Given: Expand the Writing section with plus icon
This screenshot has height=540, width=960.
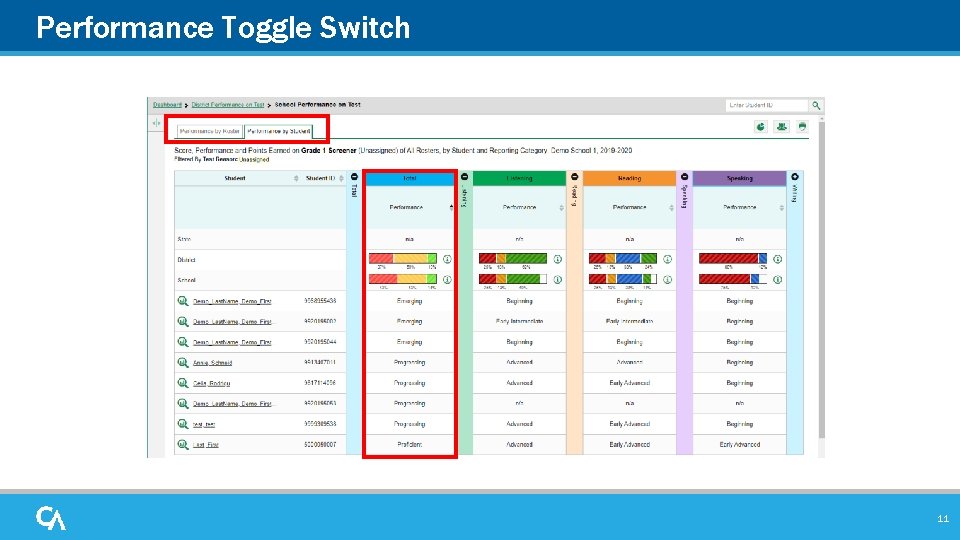Looking at the screenshot, I should click(x=795, y=177).
